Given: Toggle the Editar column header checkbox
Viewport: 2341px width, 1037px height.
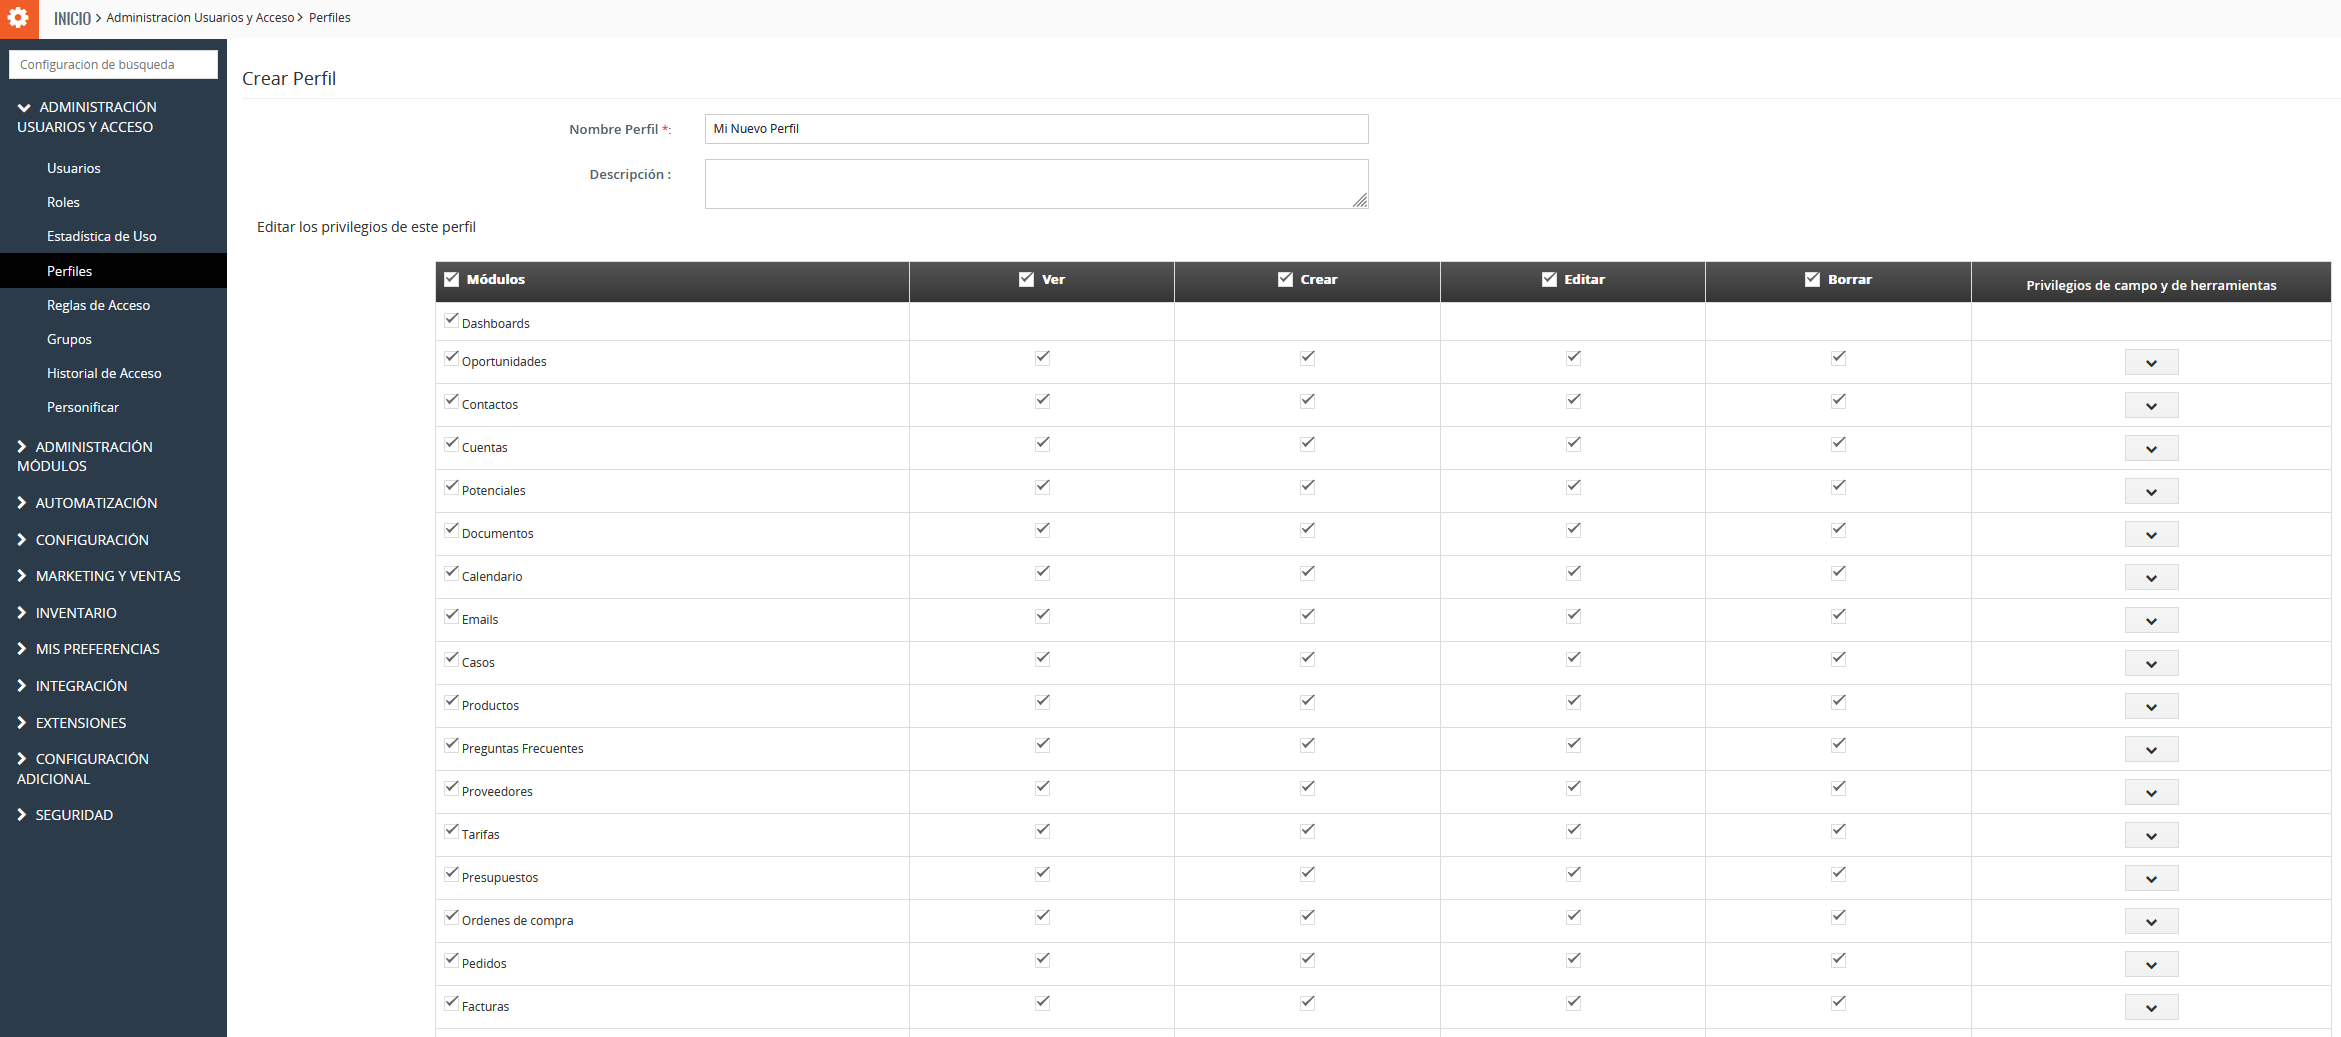Looking at the screenshot, I should tap(1549, 279).
